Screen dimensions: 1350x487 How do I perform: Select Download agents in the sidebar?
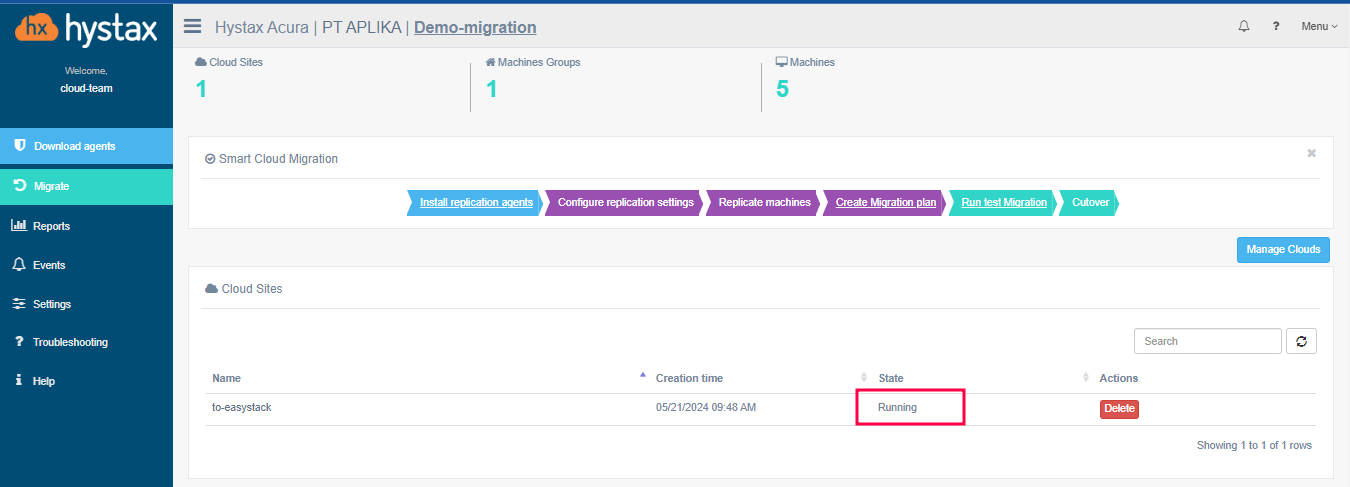(74, 146)
